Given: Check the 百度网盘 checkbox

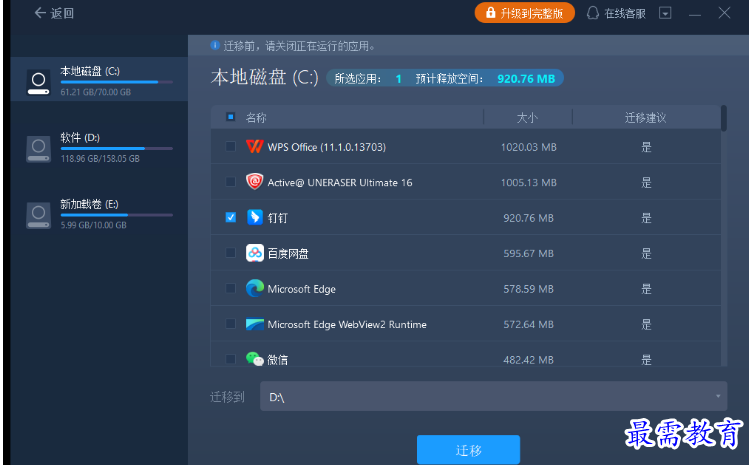Looking at the screenshot, I should click(x=231, y=253).
